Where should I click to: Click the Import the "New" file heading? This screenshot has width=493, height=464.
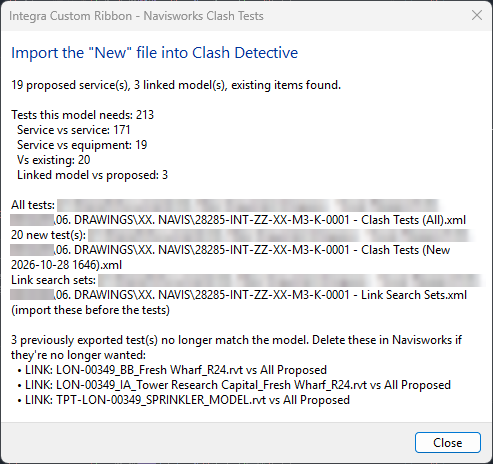[154, 53]
